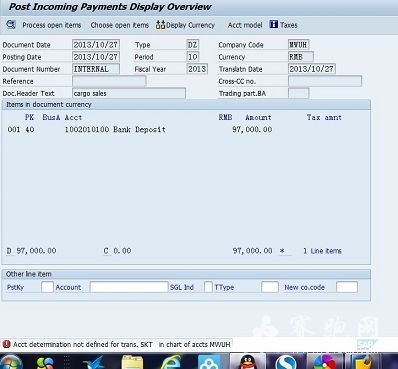Click the Taxes info icon
The height and width of the screenshot is (369, 398).
(274, 24)
